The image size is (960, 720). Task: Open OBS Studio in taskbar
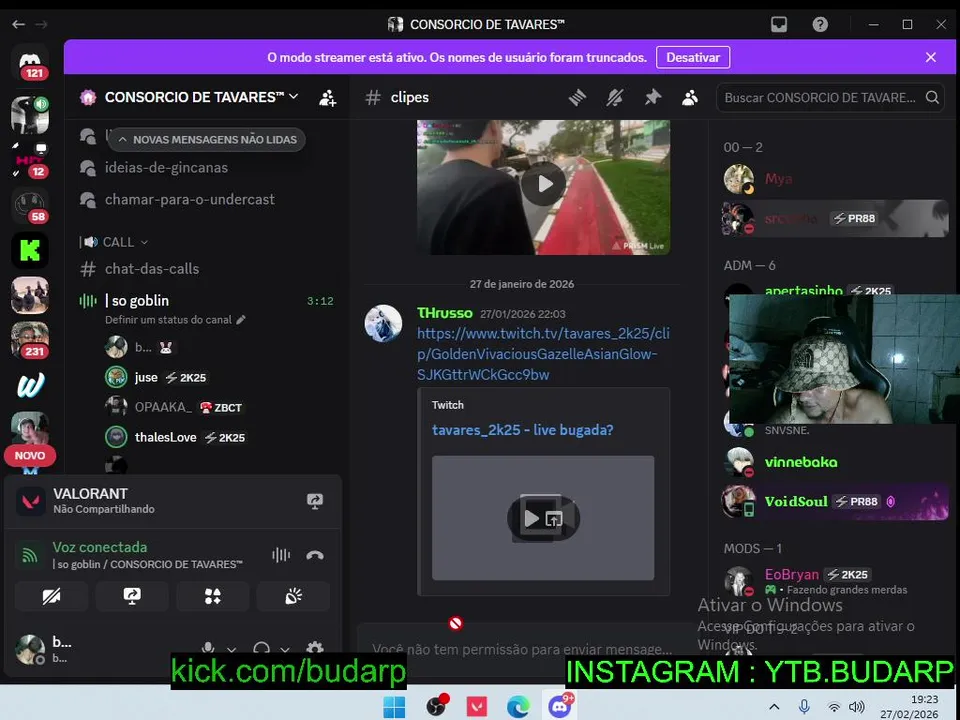437,706
